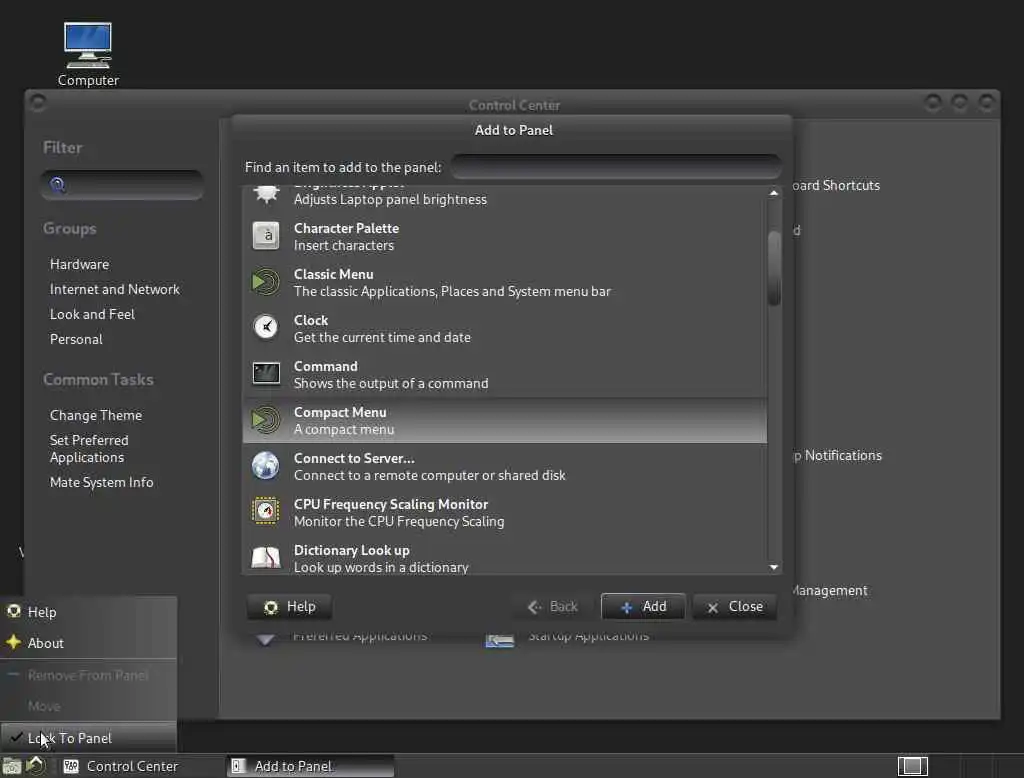
Task: Open Internet and Network group
Action: [x=114, y=289]
